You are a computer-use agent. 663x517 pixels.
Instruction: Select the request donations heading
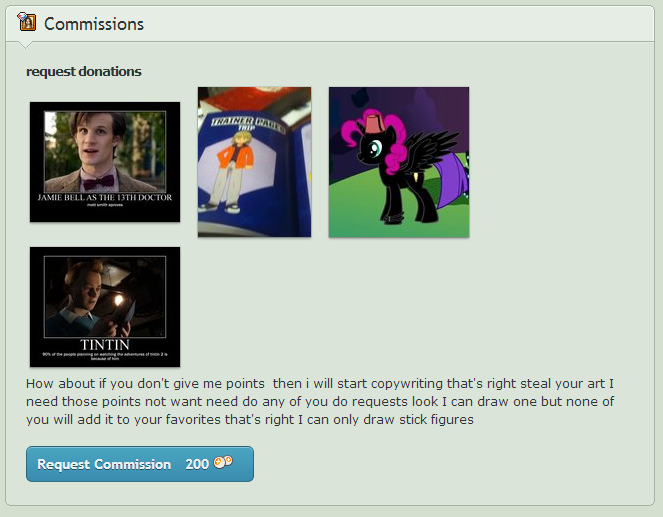[84, 71]
